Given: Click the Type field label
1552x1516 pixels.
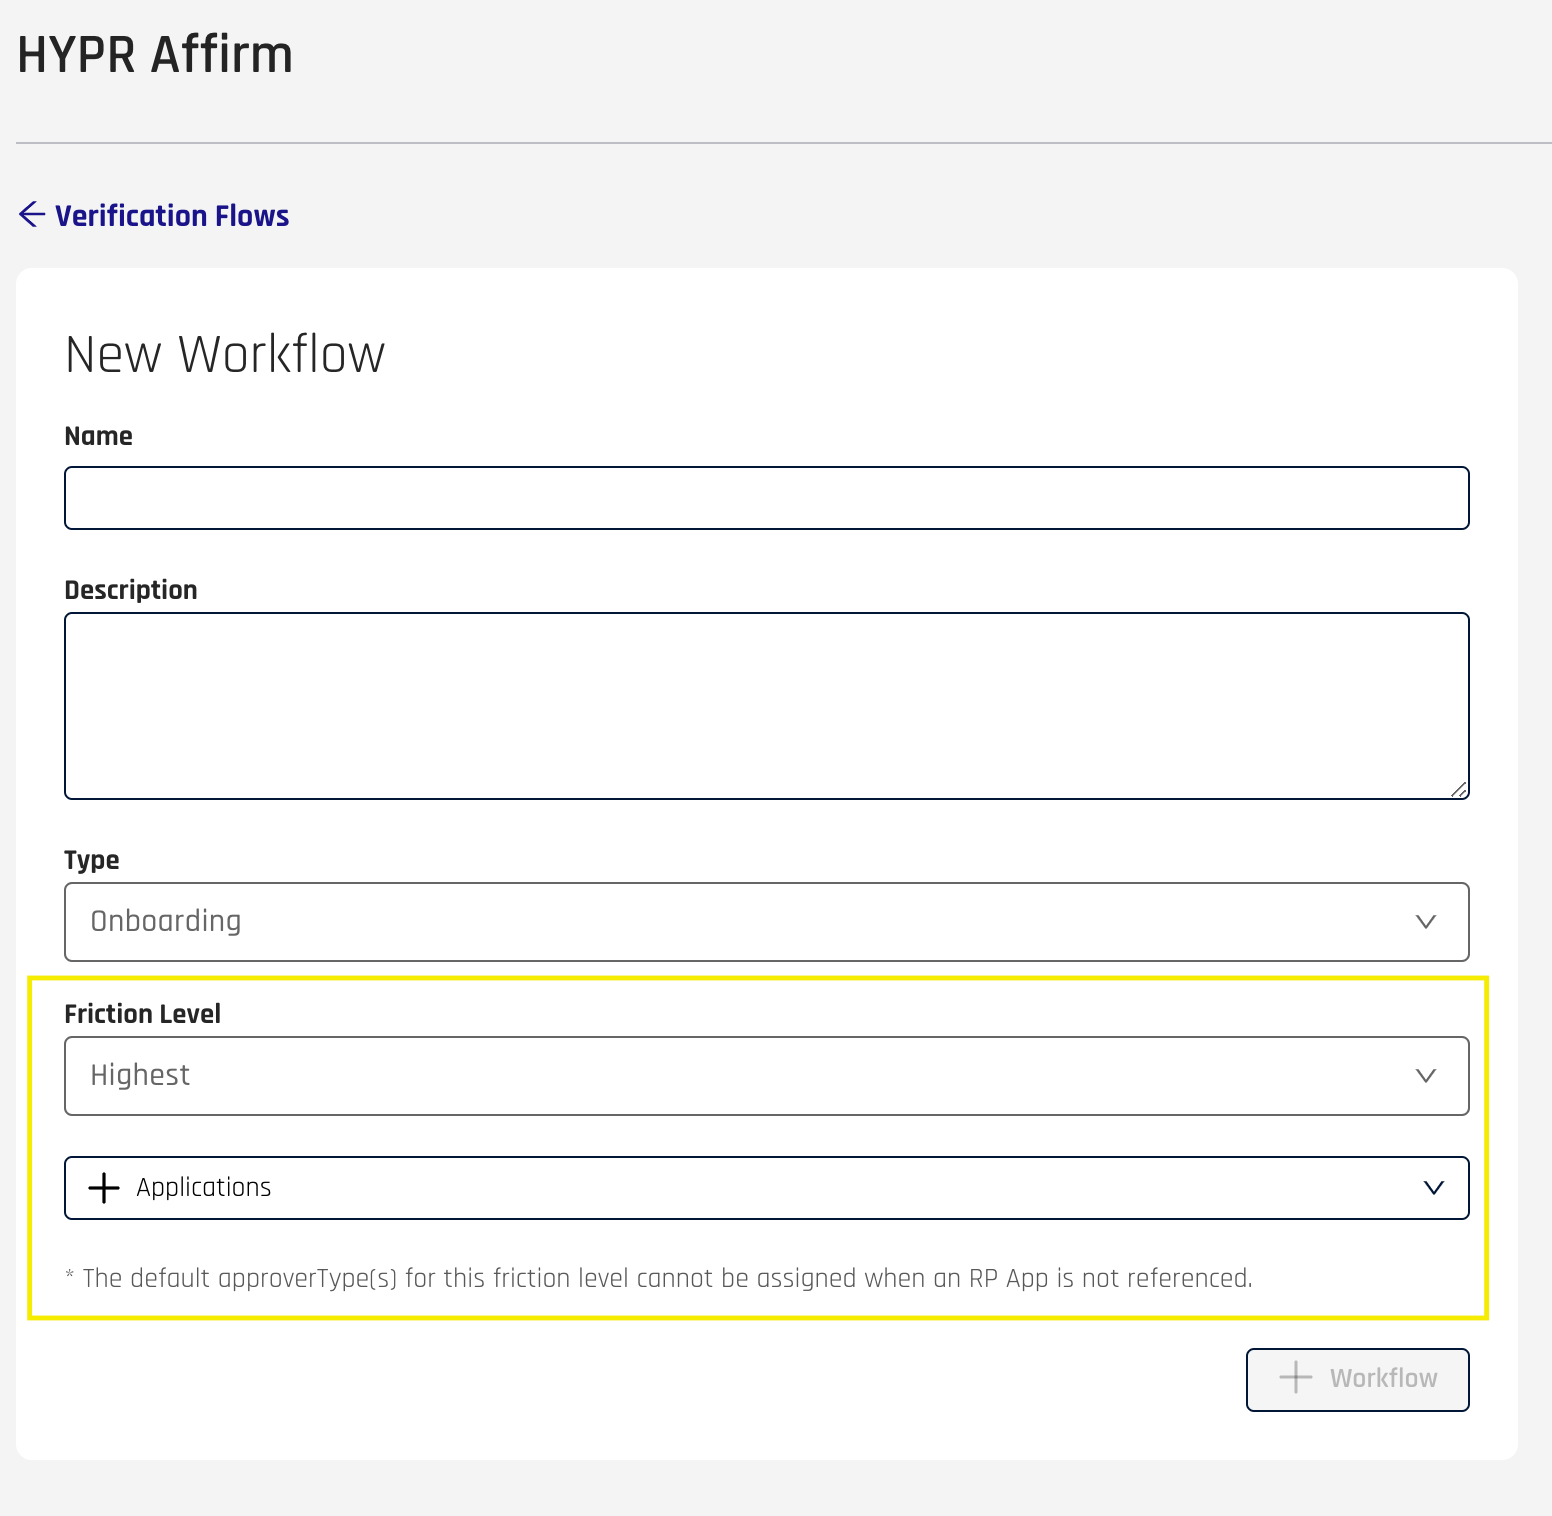Looking at the screenshot, I should [x=92, y=860].
